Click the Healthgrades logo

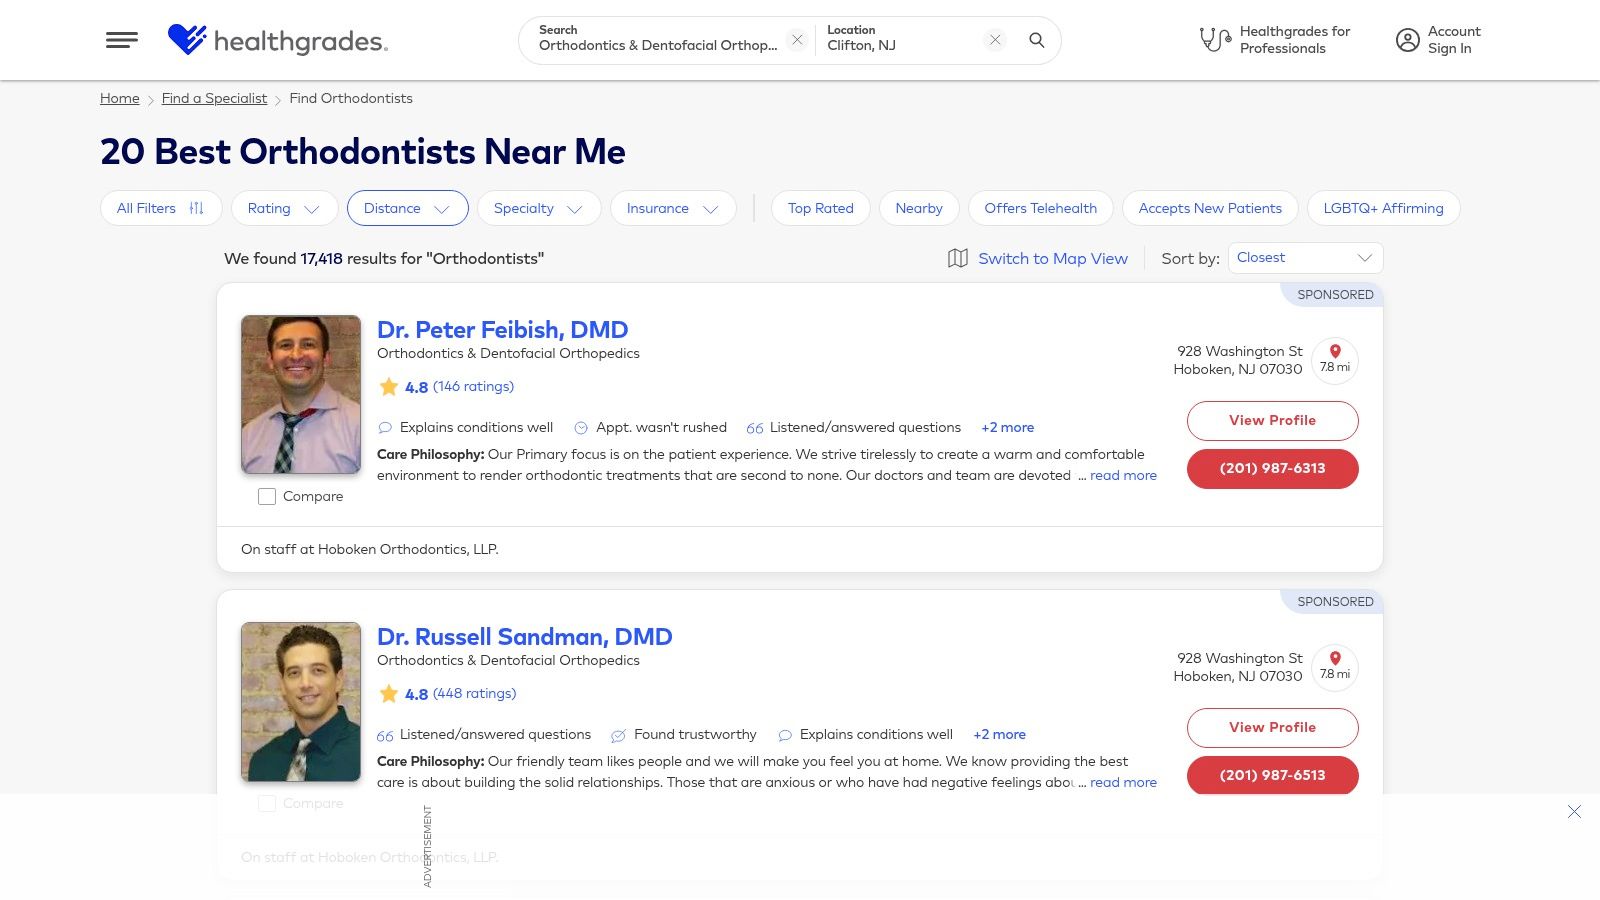click(x=277, y=40)
